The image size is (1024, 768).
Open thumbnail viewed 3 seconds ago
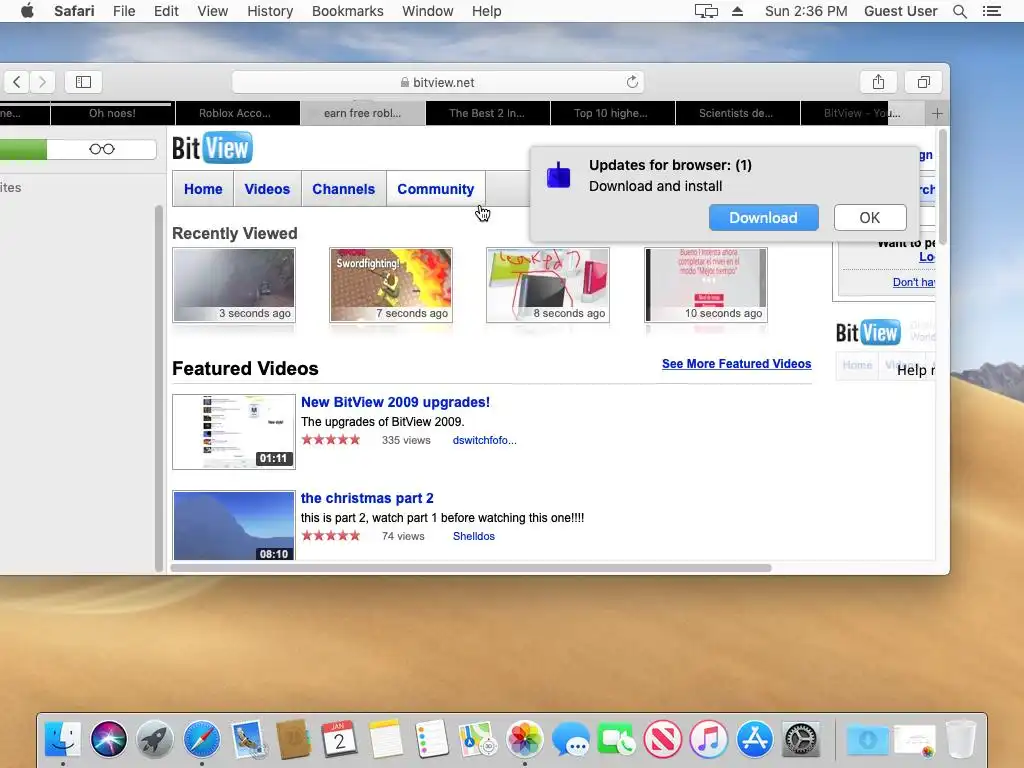234,285
